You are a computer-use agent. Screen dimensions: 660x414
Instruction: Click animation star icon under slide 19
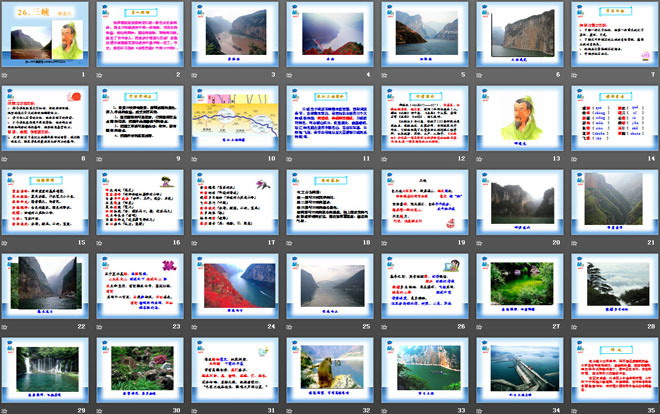(x=385, y=243)
